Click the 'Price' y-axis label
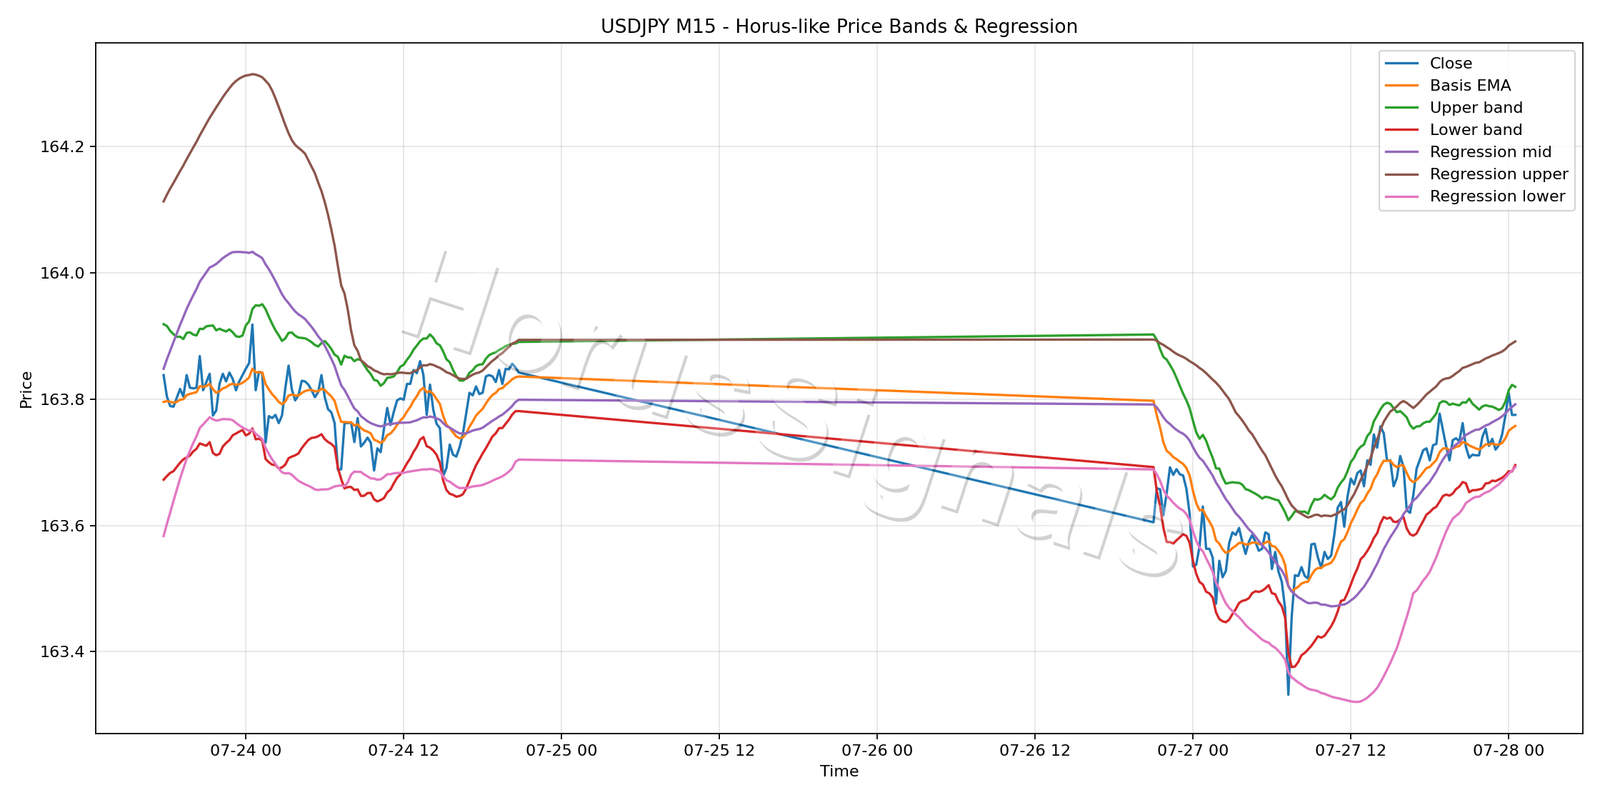The width and height of the screenshot is (1600, 800). (27, 389)
